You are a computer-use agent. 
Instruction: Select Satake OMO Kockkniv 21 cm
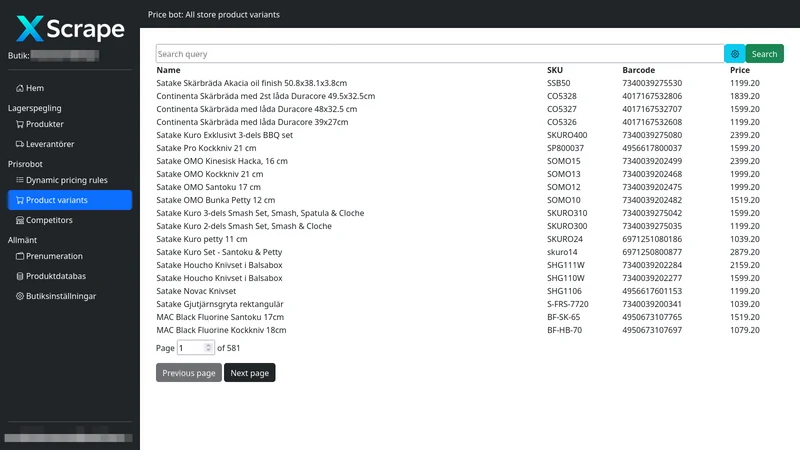(469, 174)
